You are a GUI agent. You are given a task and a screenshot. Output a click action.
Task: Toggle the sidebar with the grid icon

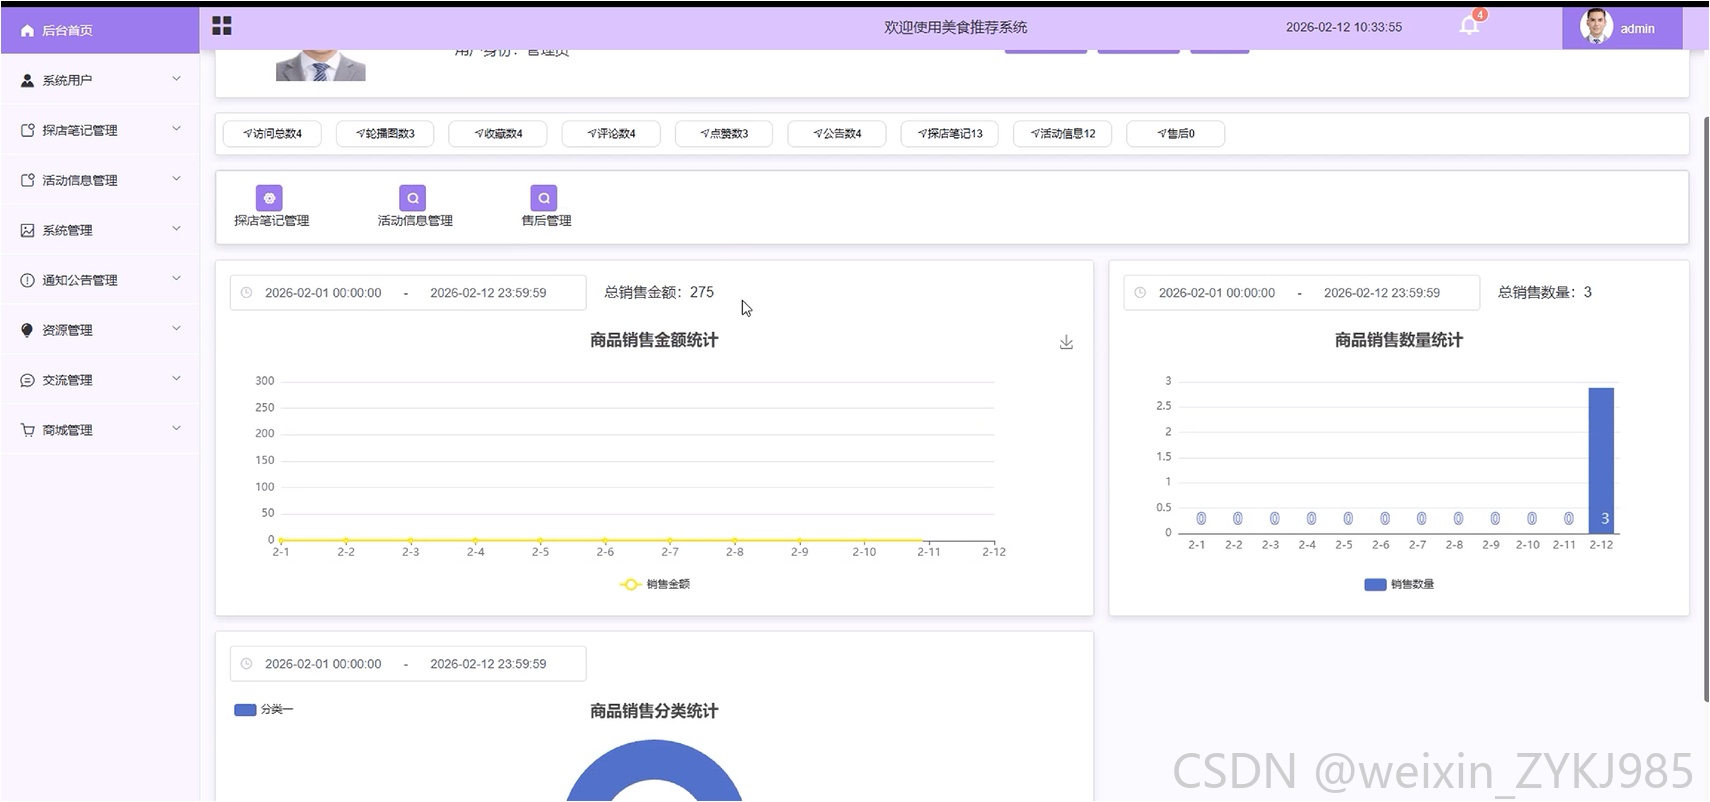pyautogui.click(x=222, y=26)
